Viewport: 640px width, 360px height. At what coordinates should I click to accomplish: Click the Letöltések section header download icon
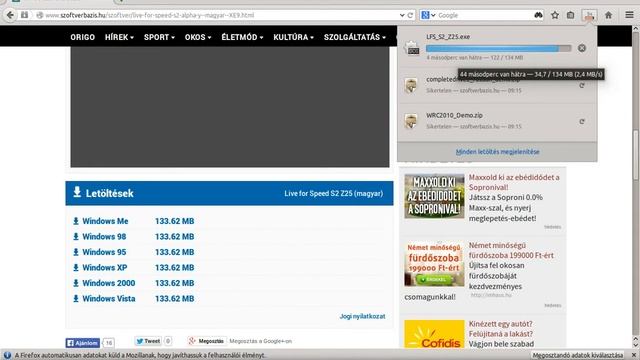(77, 192)
